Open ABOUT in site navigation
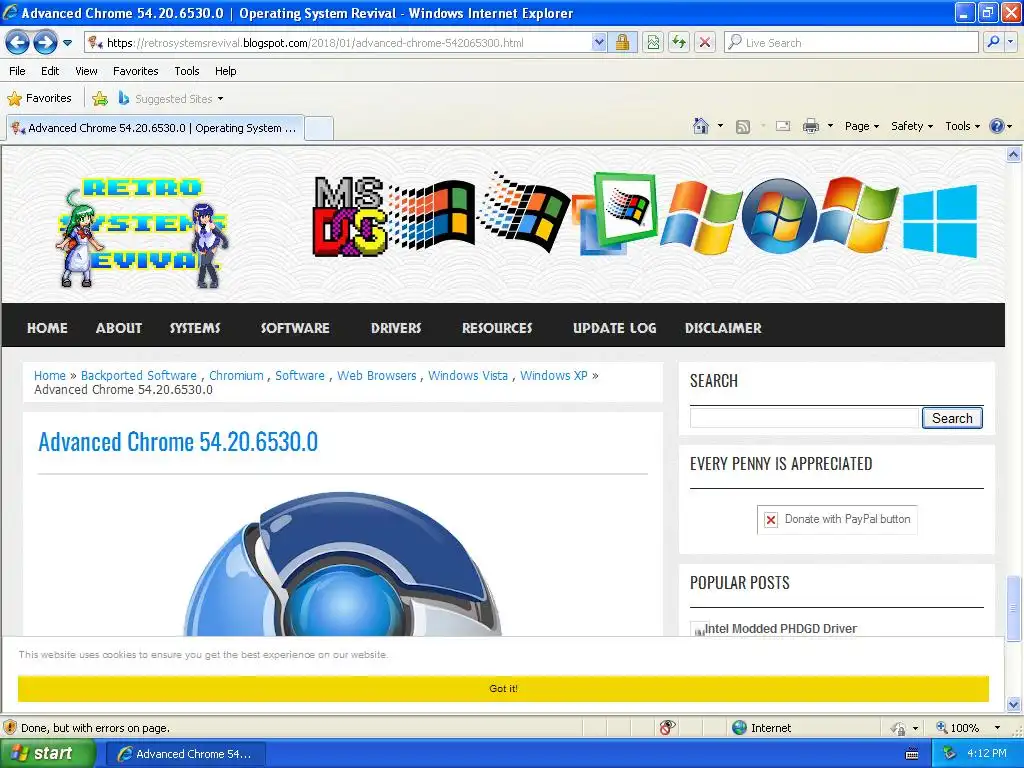 (119, 328)
